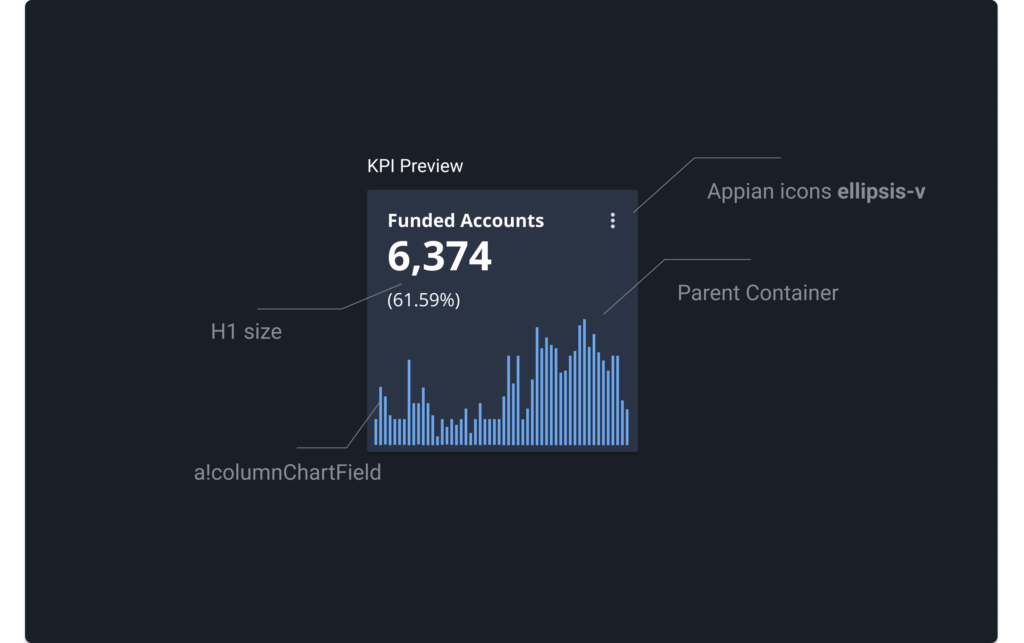The height and width of the screenshot is (643, 1024).
Task: Click the H1 size annotation label
Action: [246, 332]
